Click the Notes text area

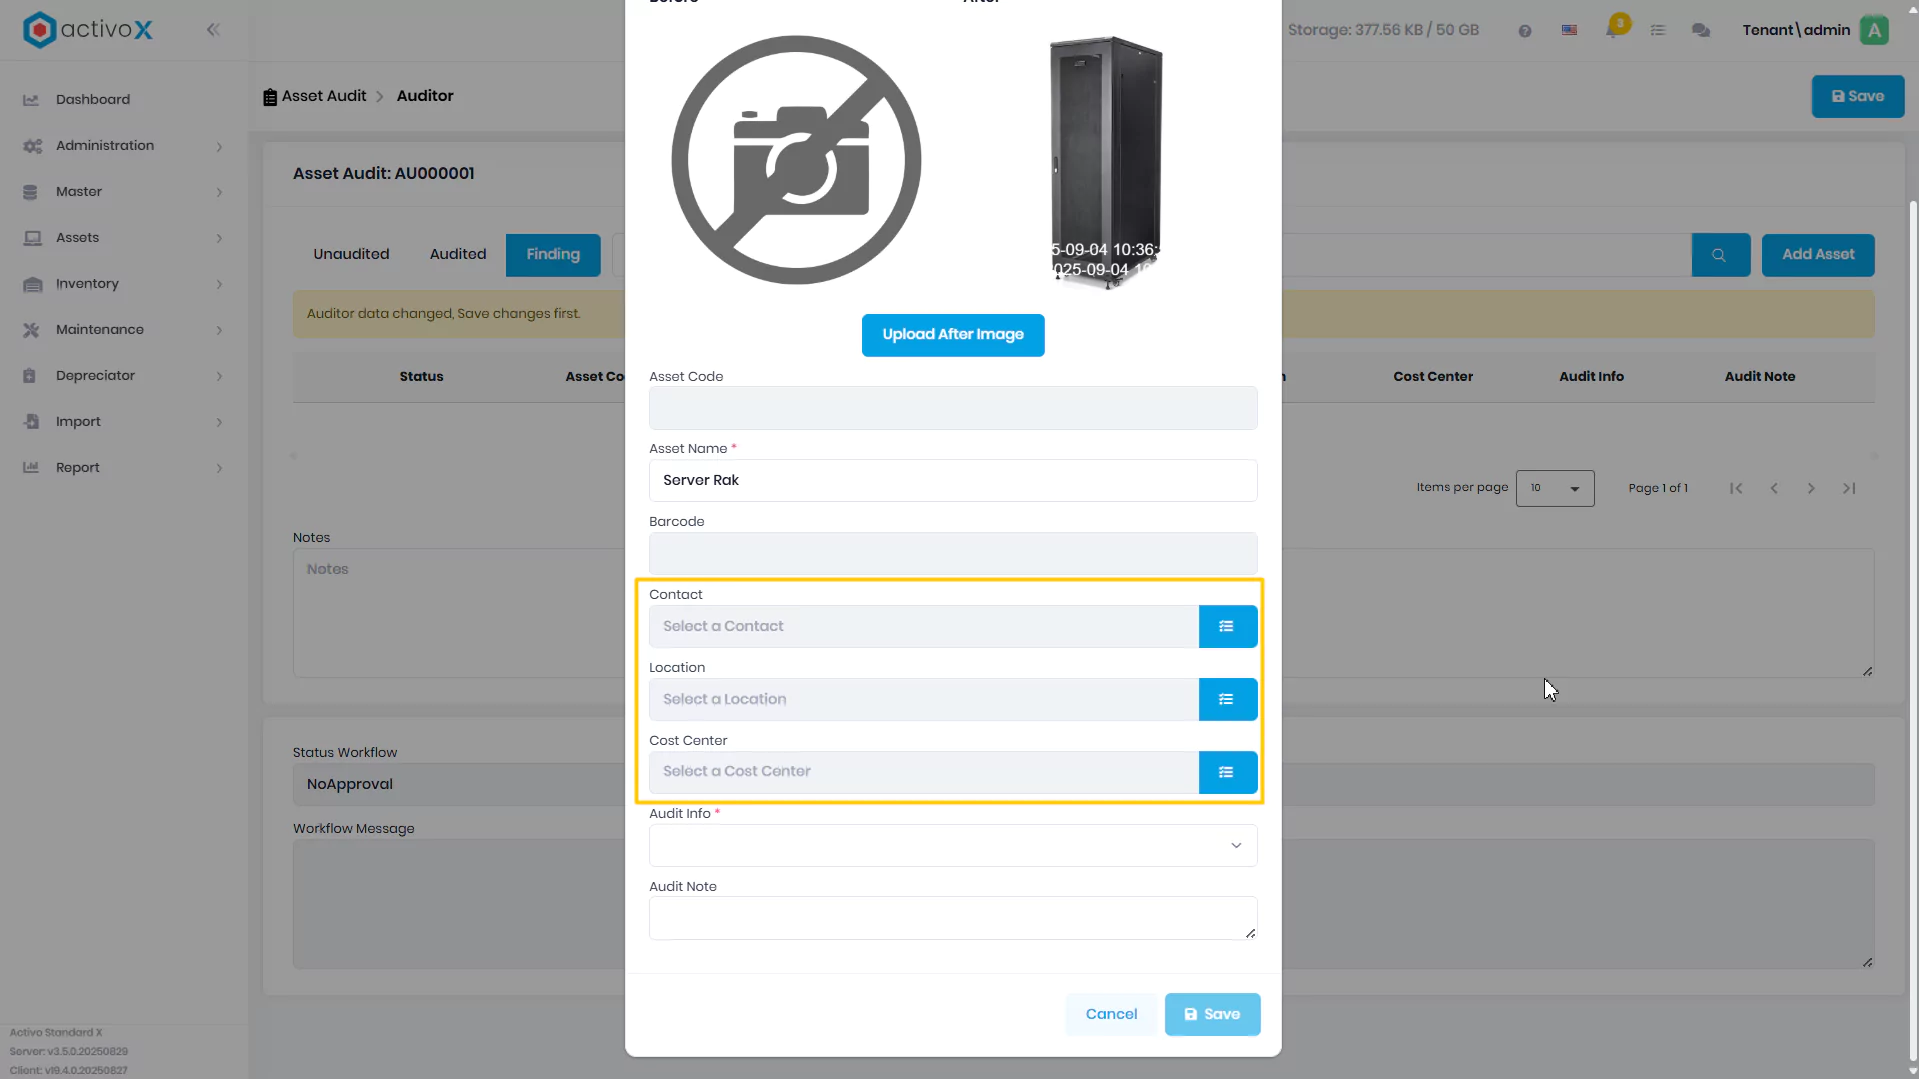pos(458,612)
